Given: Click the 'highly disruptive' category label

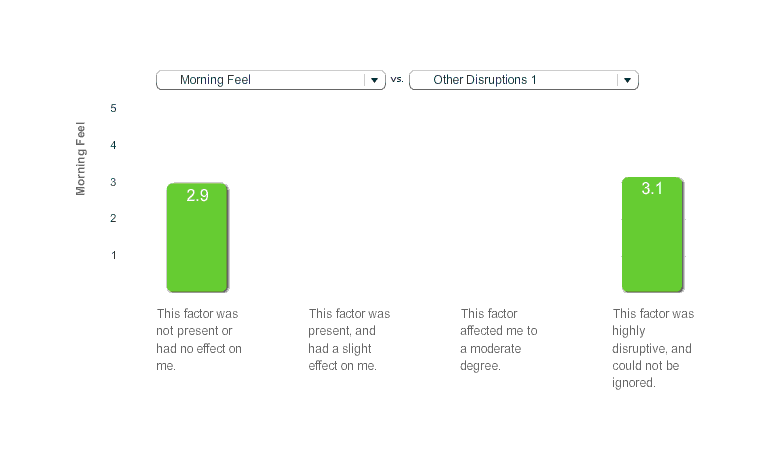Looking at the screenshot, I should [x=653, y=348].
